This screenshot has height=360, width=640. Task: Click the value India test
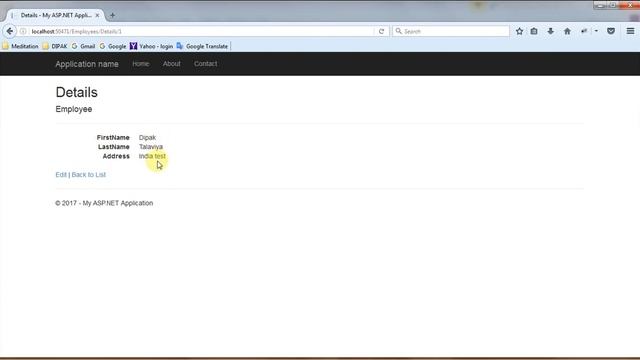(152, 156)
